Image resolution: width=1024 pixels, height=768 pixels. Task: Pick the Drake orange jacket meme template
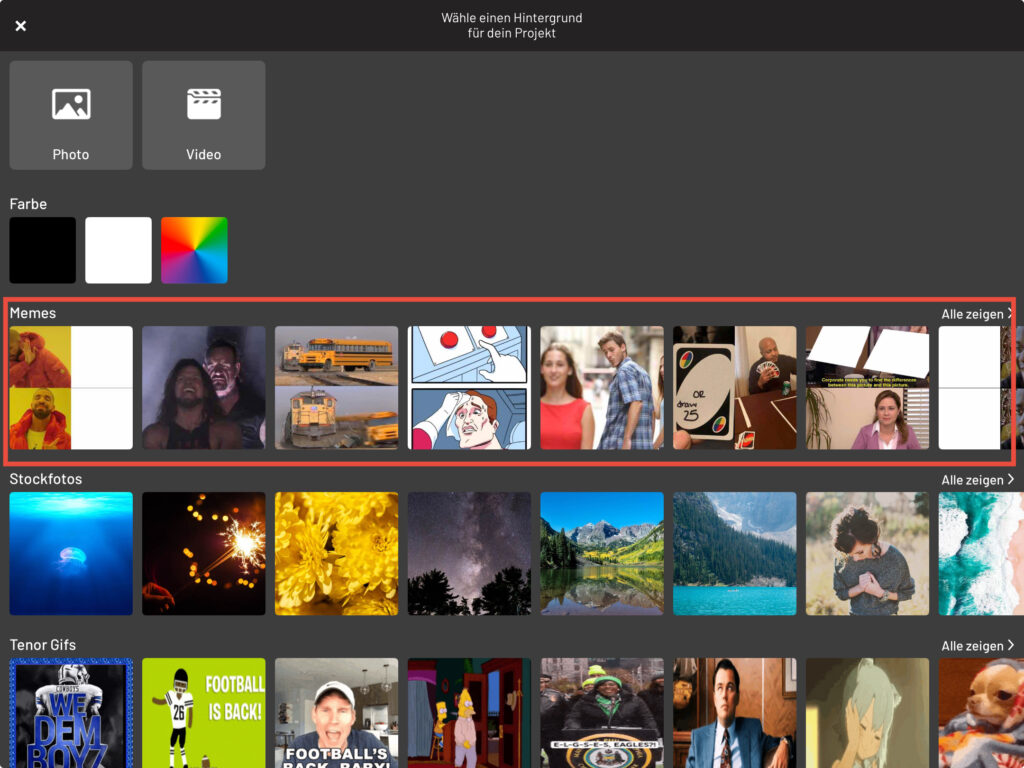pos(71,388)
